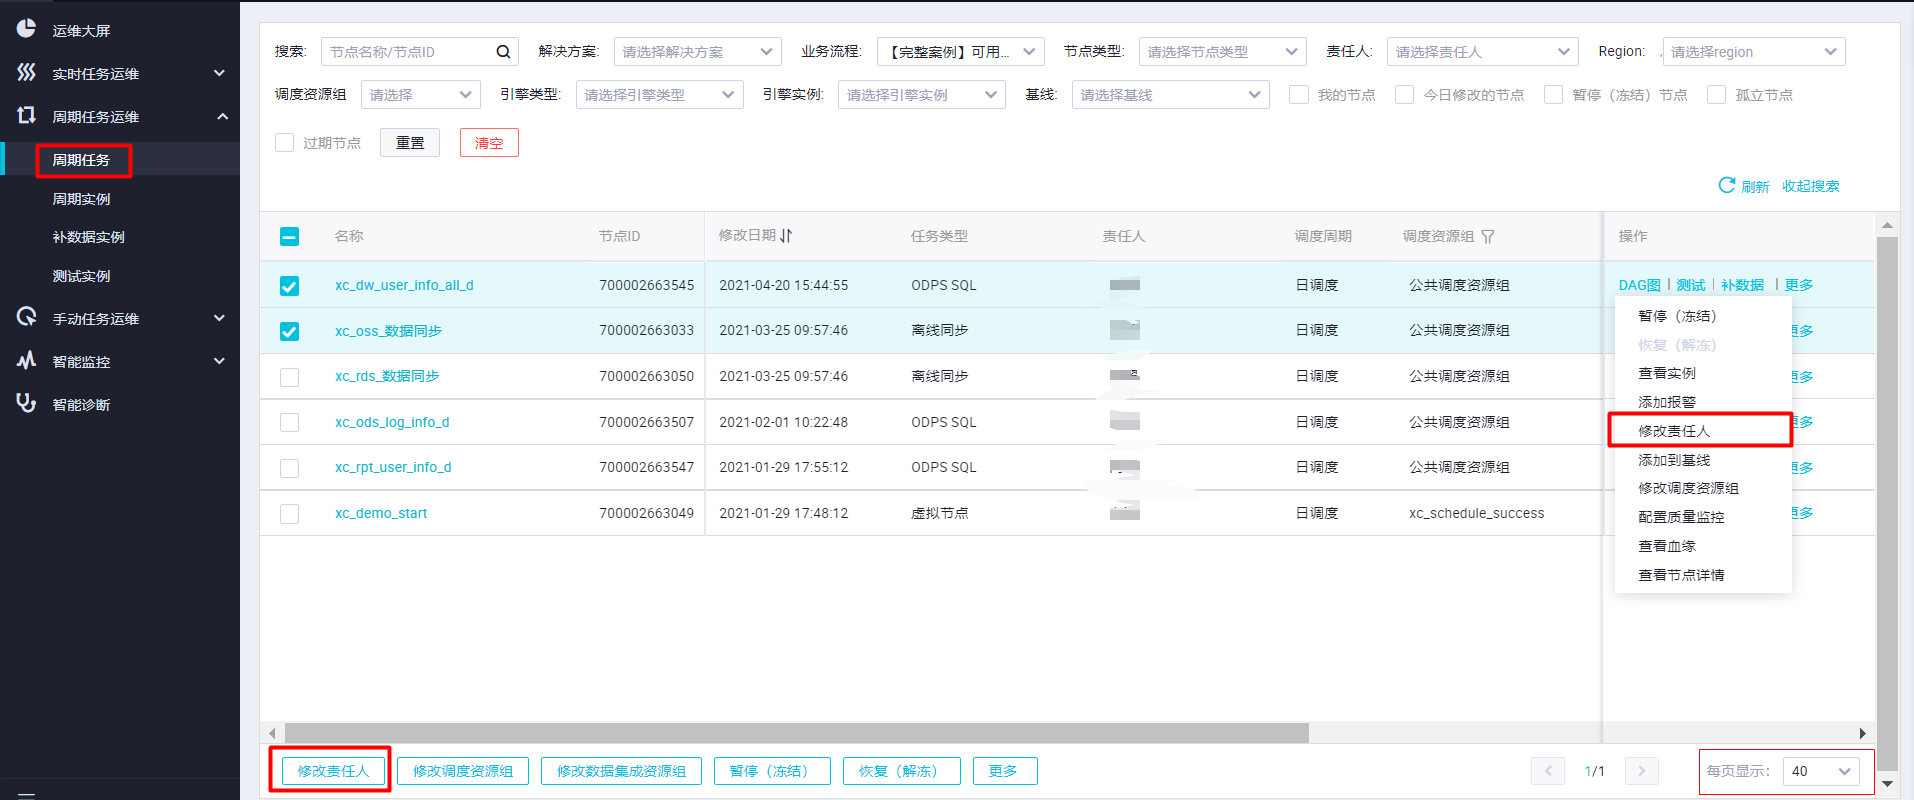The image size is (1914, 800).
Task: Click horizontal scrollbar right arrow
Action: coord(1862,733)
